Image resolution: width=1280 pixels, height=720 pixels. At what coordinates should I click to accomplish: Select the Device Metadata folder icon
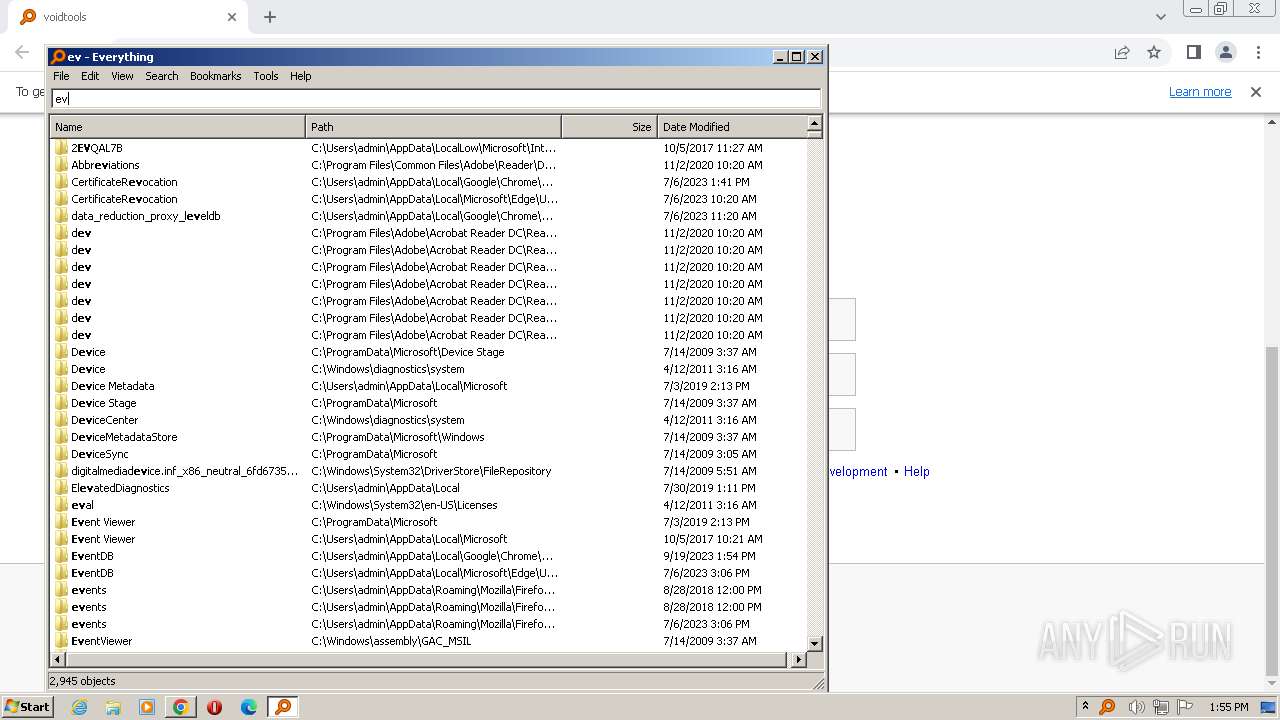[61, 386]
